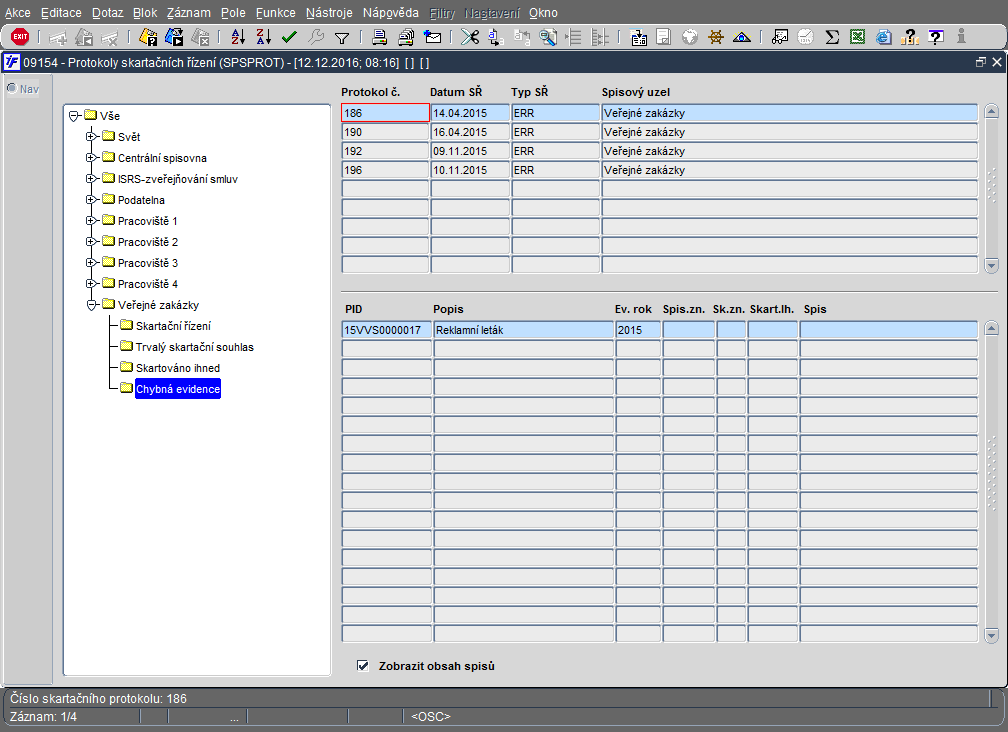Restore the inner SPSPROT form window
Image resolution: width=1008 pixels, height=732 pixels.
point(980,62)
